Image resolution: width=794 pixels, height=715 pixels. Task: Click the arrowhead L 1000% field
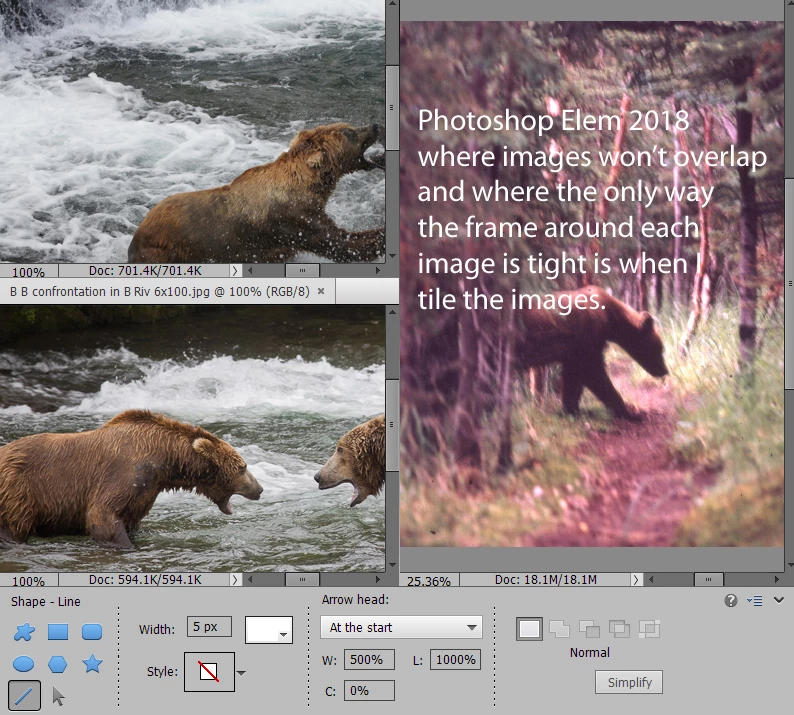tap(455, 660)
